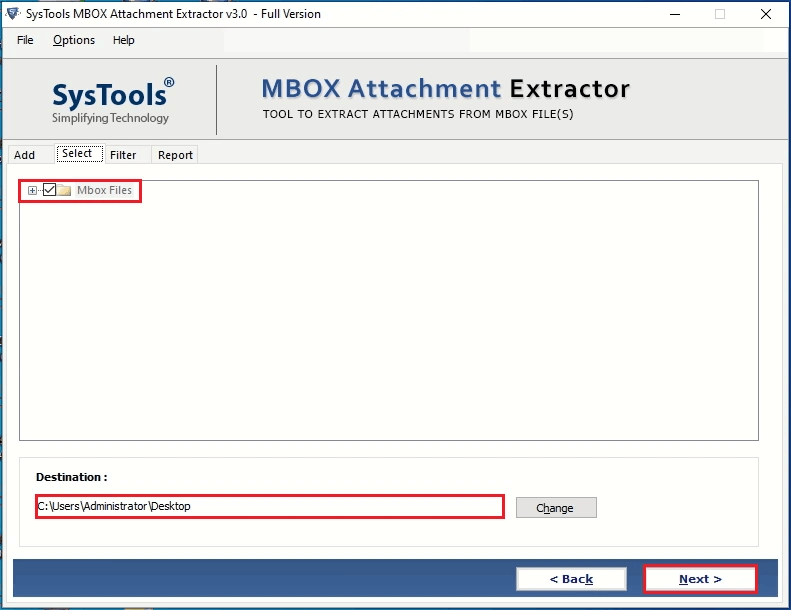Click the Change destination button
The height and width of the screenshot is (610, 791).
pos(556,508)
